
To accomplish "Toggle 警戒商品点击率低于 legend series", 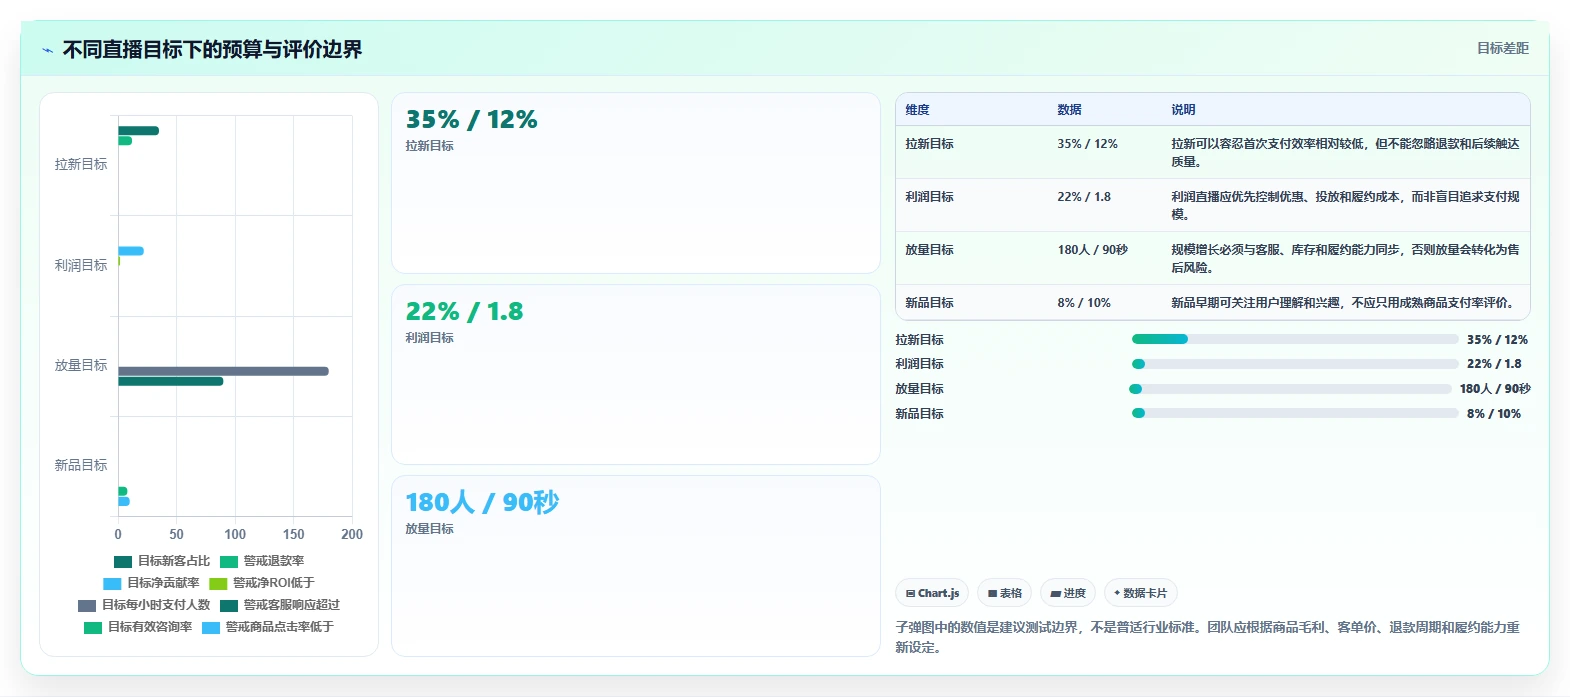I will coord(268,627).
